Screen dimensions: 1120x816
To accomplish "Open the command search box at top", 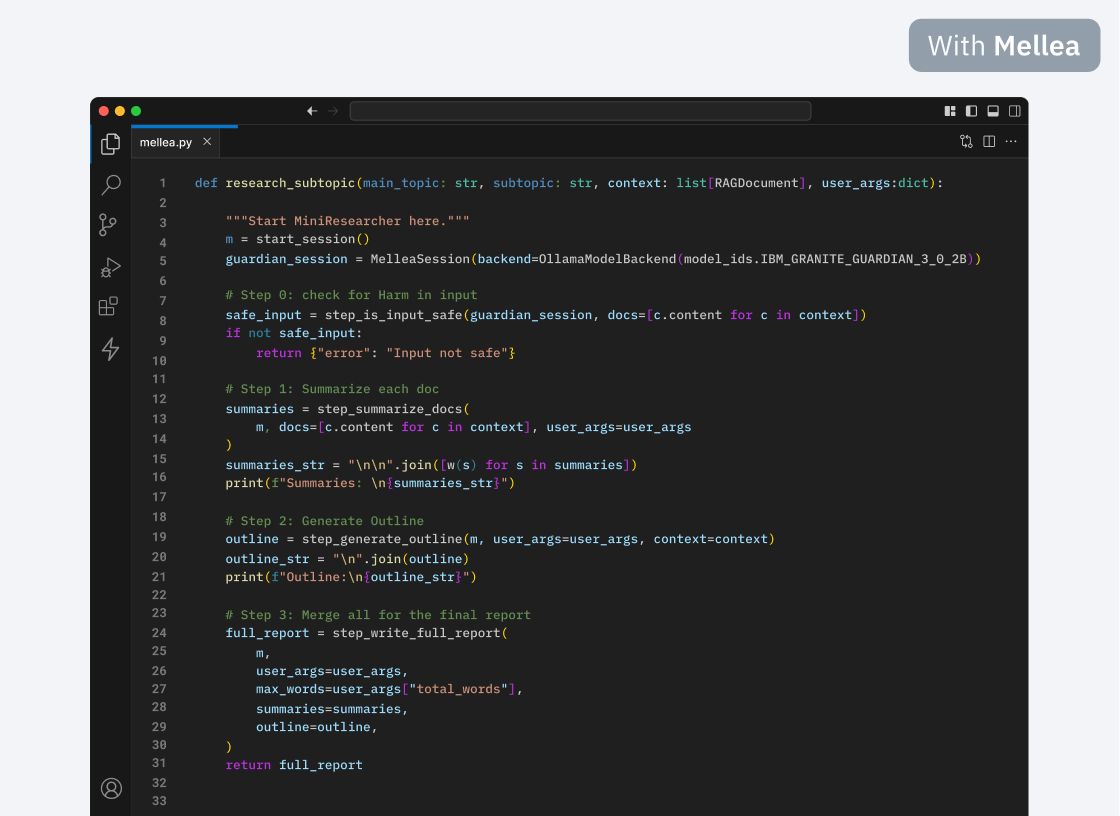I will click(x=580, y=110).
